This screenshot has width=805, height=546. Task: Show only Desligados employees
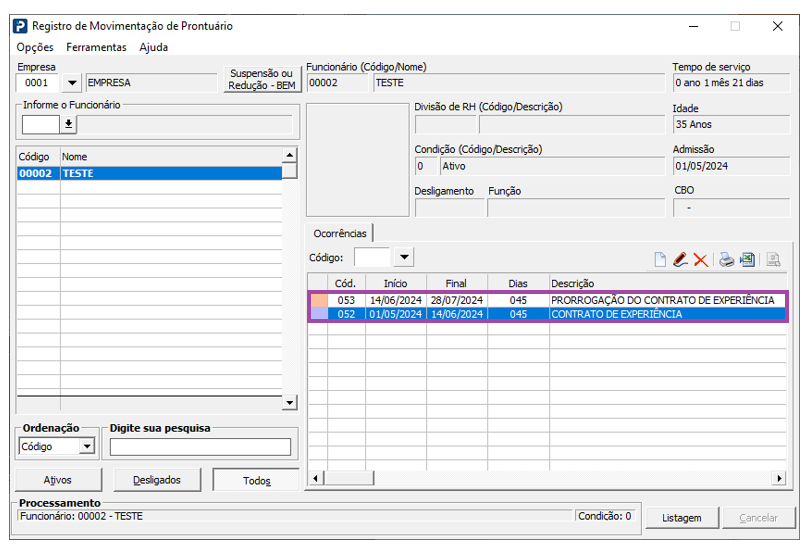(157, 480)
